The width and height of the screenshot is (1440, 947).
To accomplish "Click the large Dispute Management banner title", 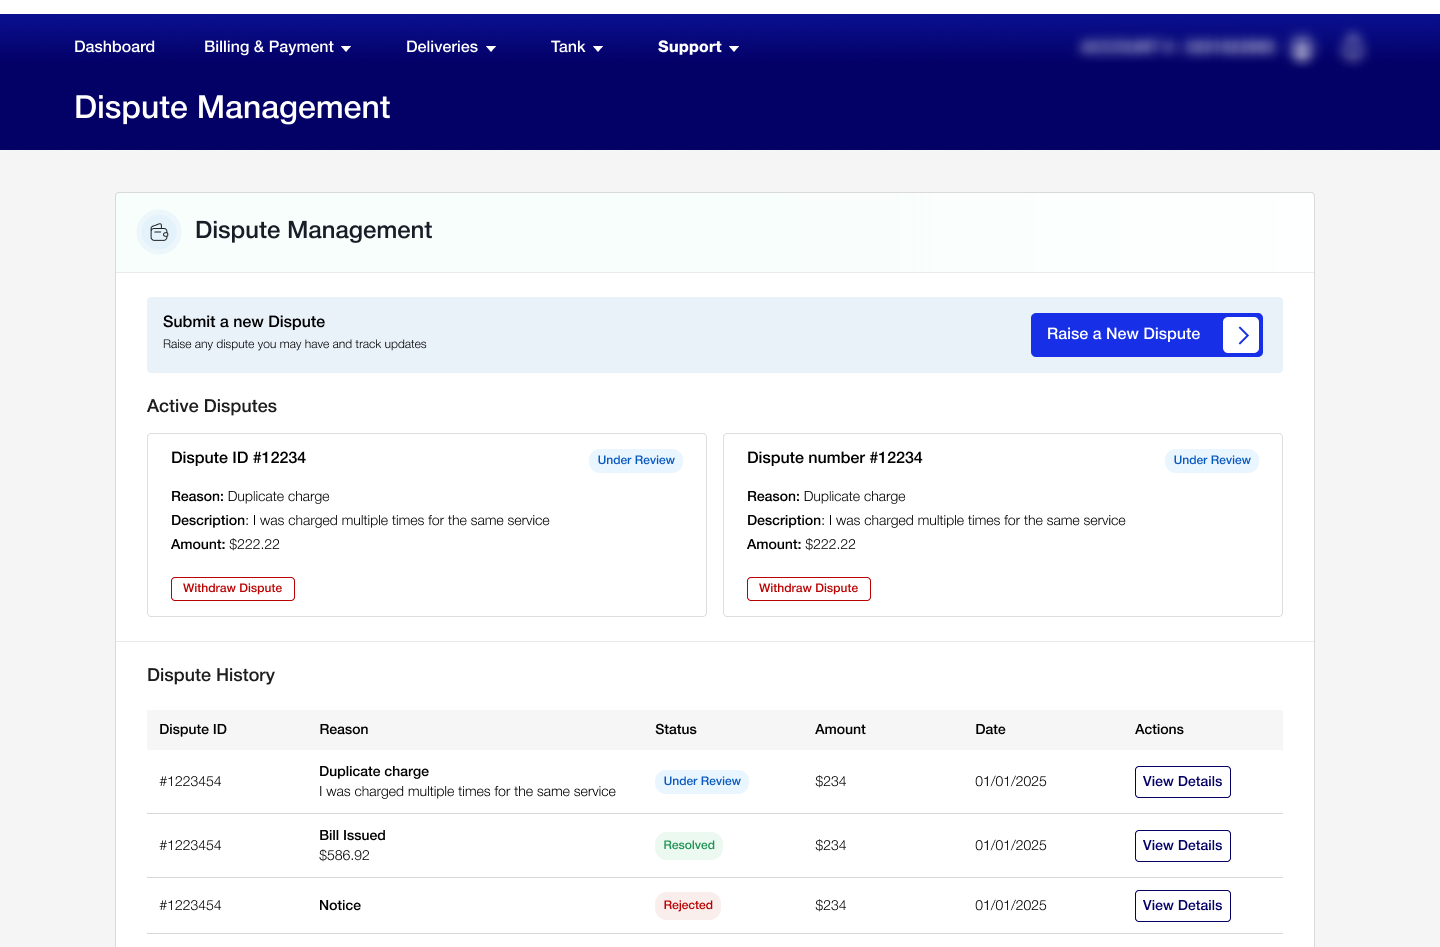I will click(232, 108).
